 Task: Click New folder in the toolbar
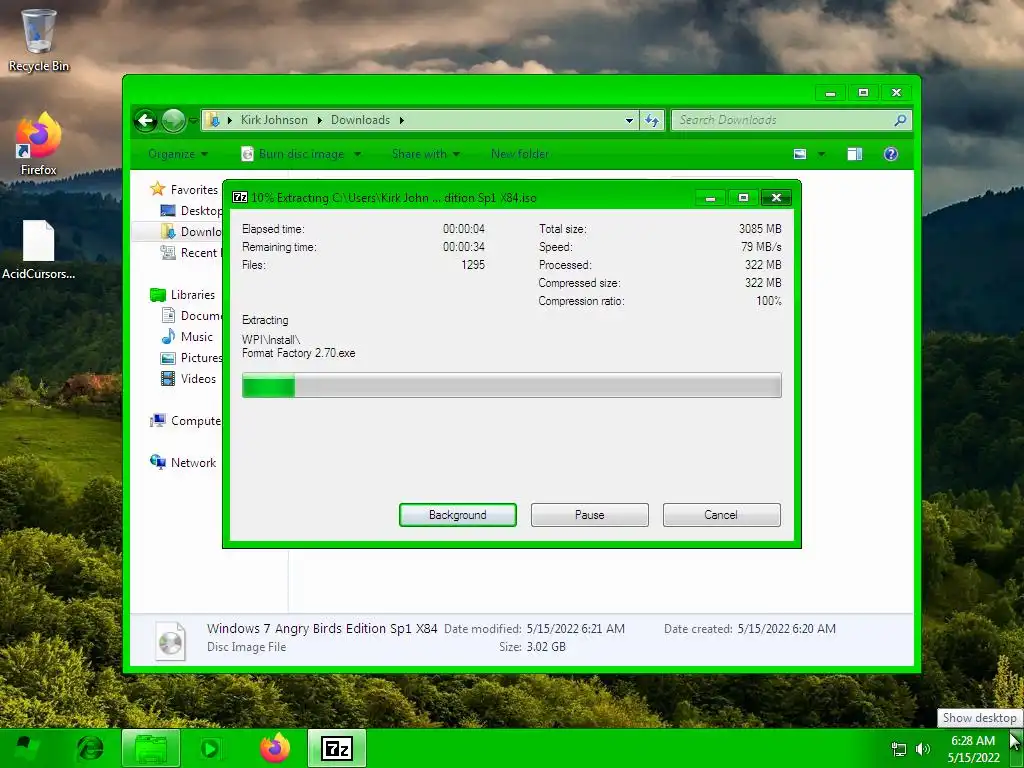tap(520, 154)
